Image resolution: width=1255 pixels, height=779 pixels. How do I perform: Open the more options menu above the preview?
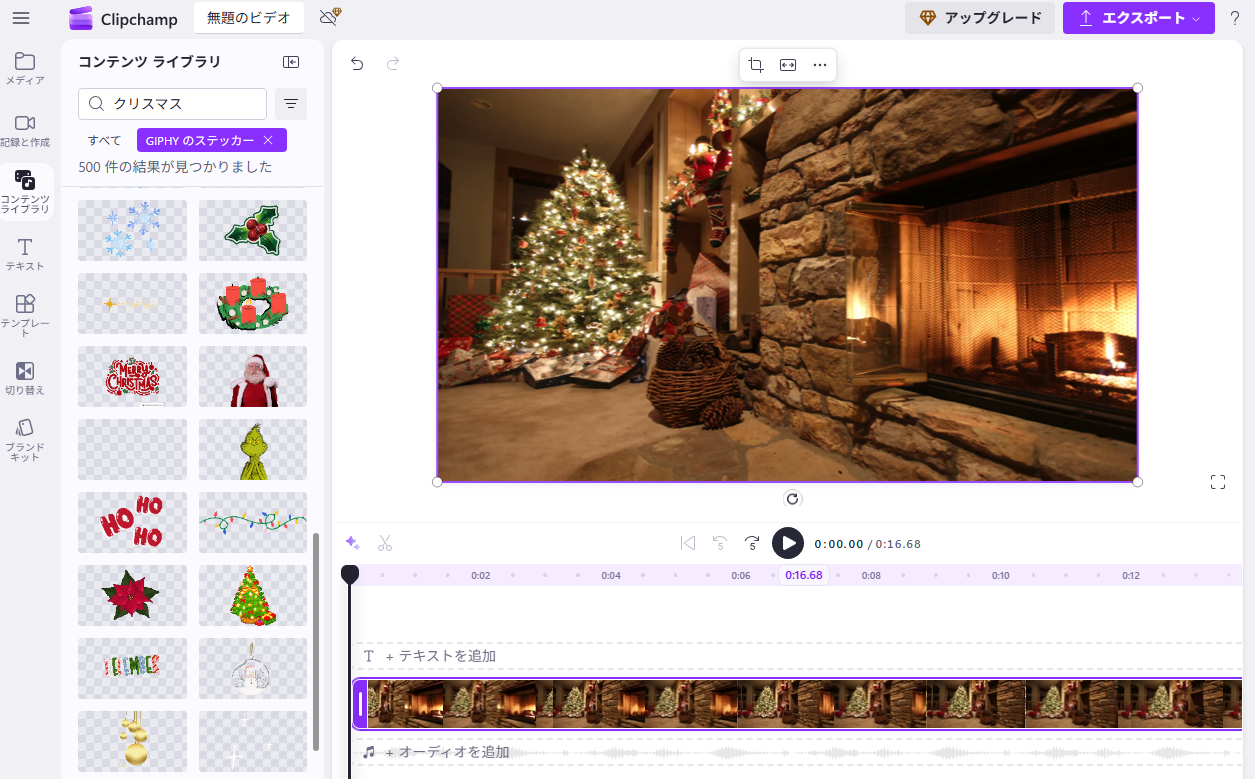coord(820,64)
